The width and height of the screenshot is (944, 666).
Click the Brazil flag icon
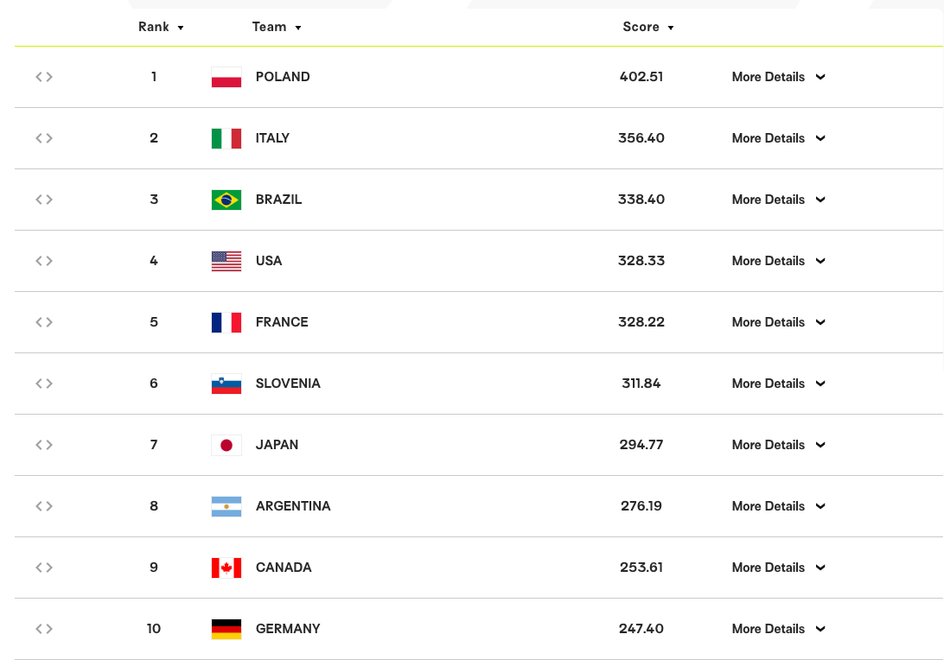pyautogui.click(x=226, y=200)
